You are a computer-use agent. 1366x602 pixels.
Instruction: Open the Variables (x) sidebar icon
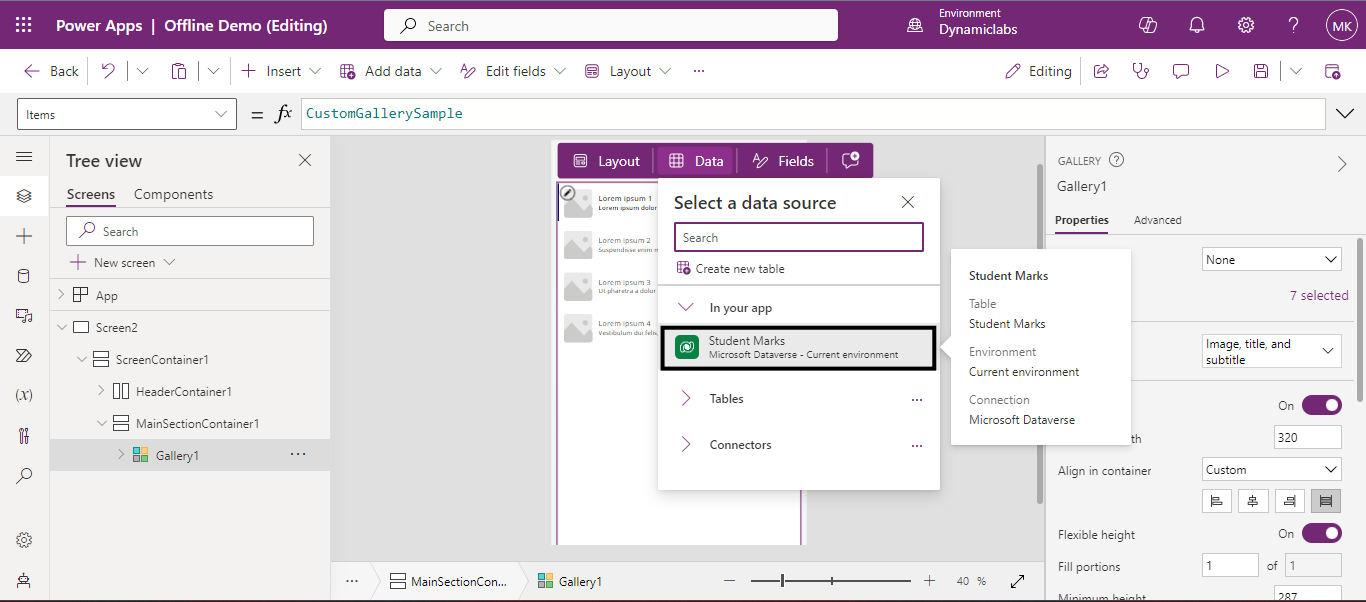tap(24, 395)
